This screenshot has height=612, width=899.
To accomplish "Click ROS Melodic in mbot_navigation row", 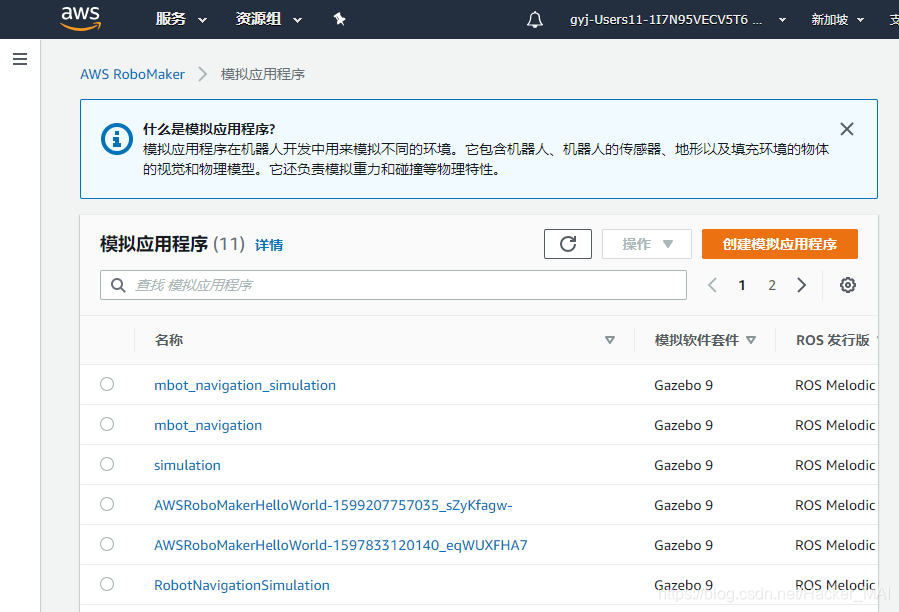I will (835, 425).
